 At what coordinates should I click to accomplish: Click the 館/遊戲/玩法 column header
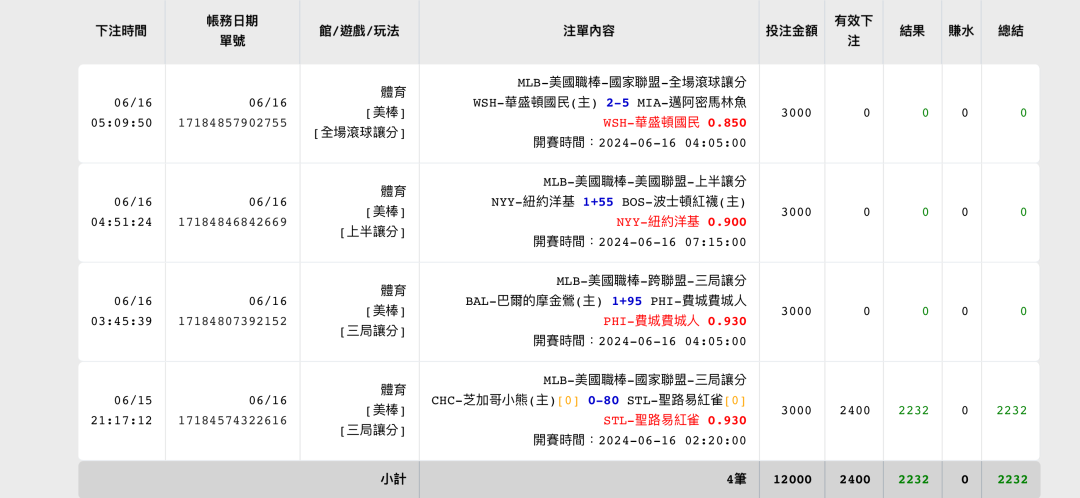pyautogui.click(x=359, y=31)
